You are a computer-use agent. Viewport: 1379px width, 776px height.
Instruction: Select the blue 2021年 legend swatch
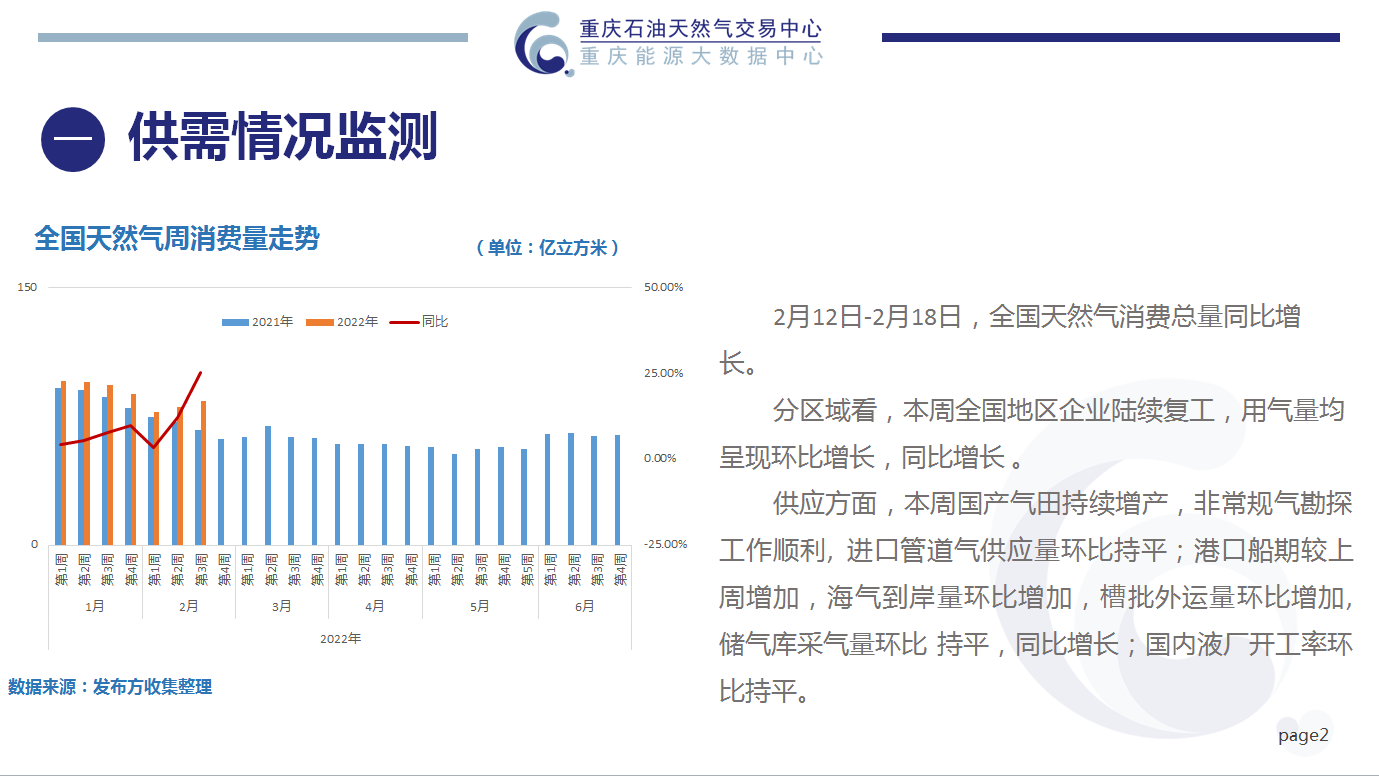point(235,322)
